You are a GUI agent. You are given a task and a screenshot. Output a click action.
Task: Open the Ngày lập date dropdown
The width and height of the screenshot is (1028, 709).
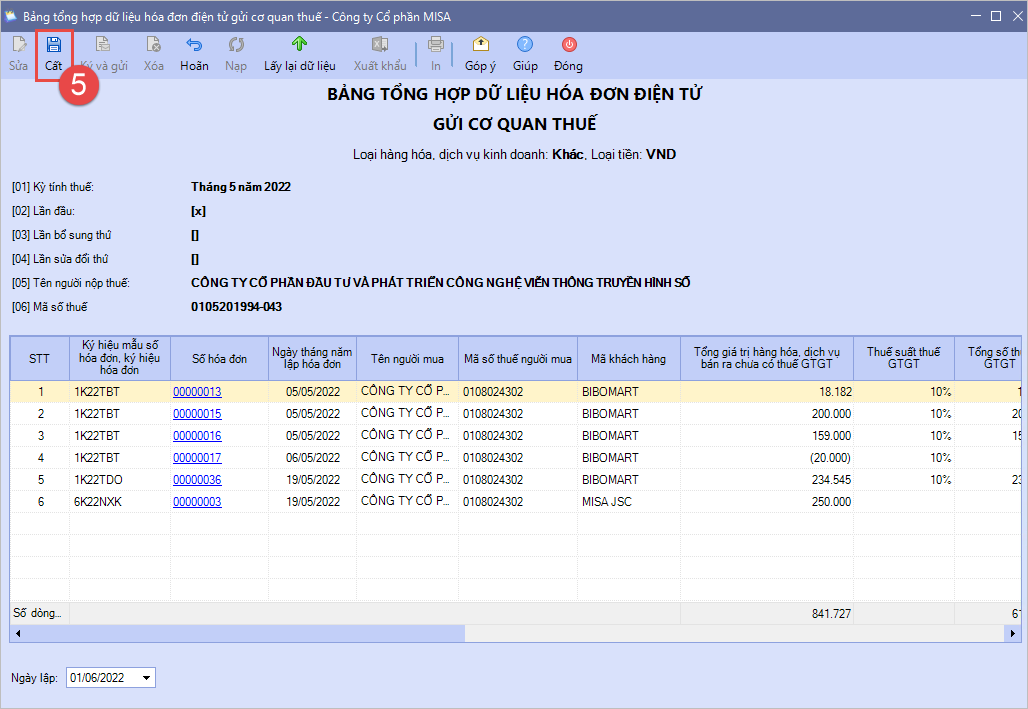148,678
